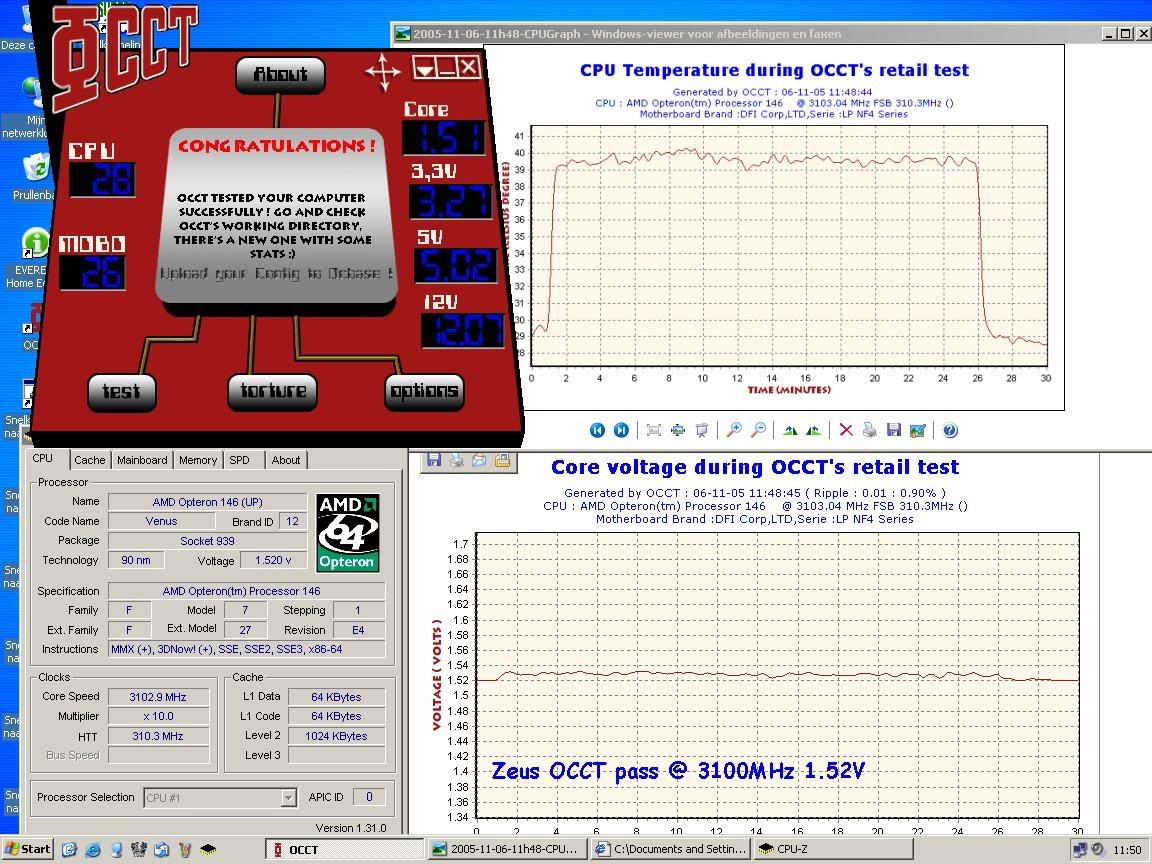Click the Technology value "90 nm"

coord(136,560)
